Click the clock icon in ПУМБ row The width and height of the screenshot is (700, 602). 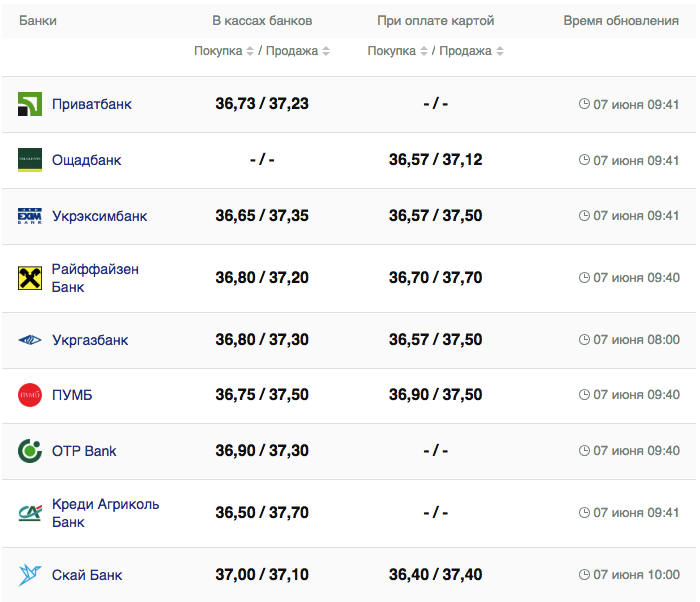coord(585,395)
